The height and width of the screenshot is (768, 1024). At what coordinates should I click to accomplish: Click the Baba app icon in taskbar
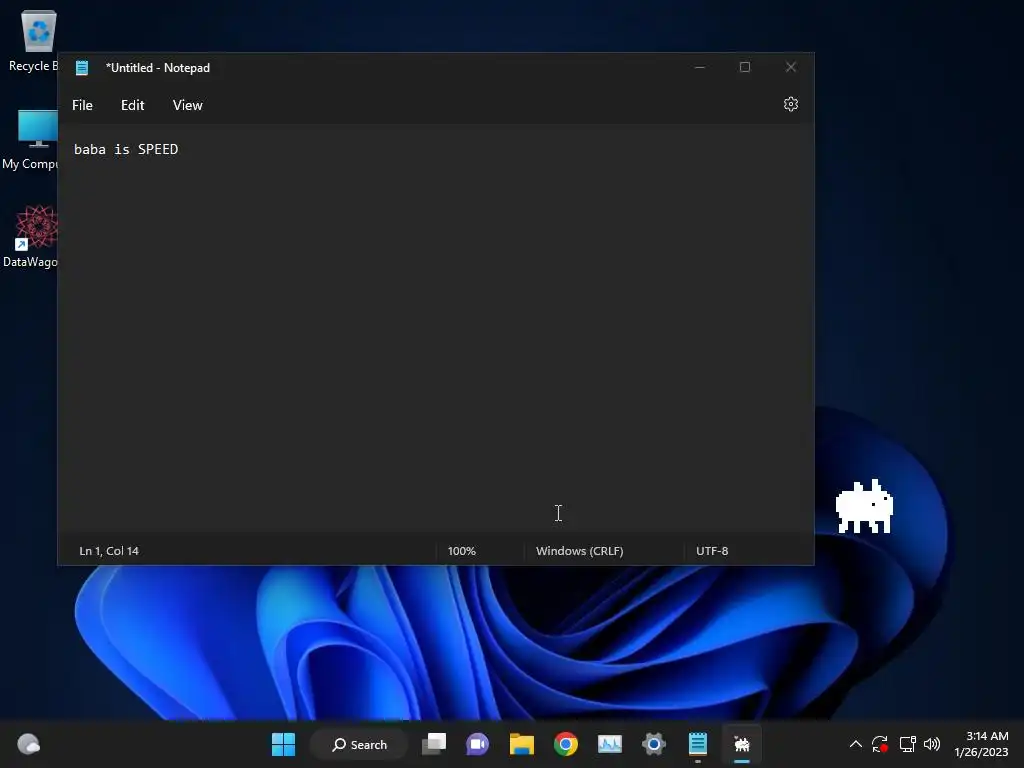[x=742, y=744]
